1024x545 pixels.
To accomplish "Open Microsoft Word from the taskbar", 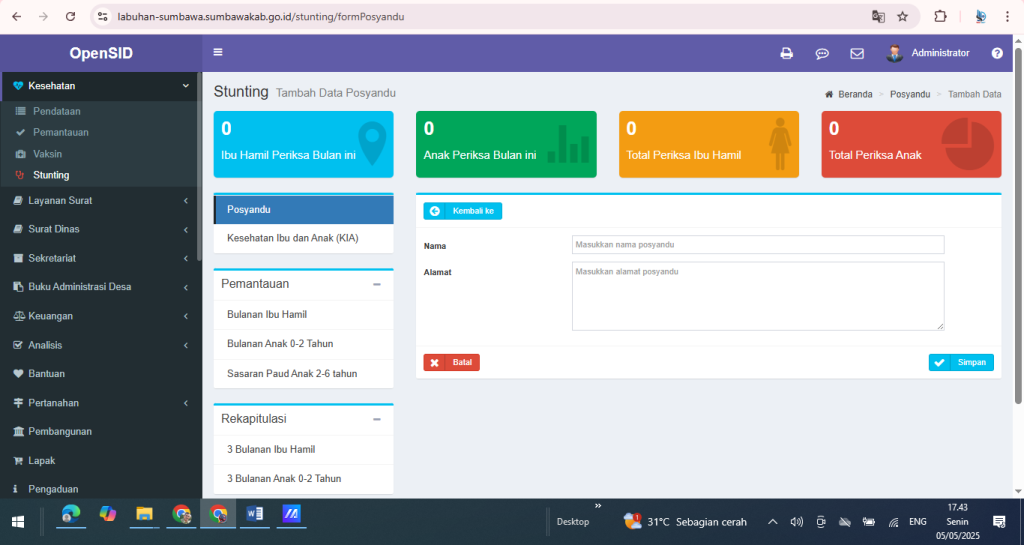I will pyautogui.click(x=255, y=514).
